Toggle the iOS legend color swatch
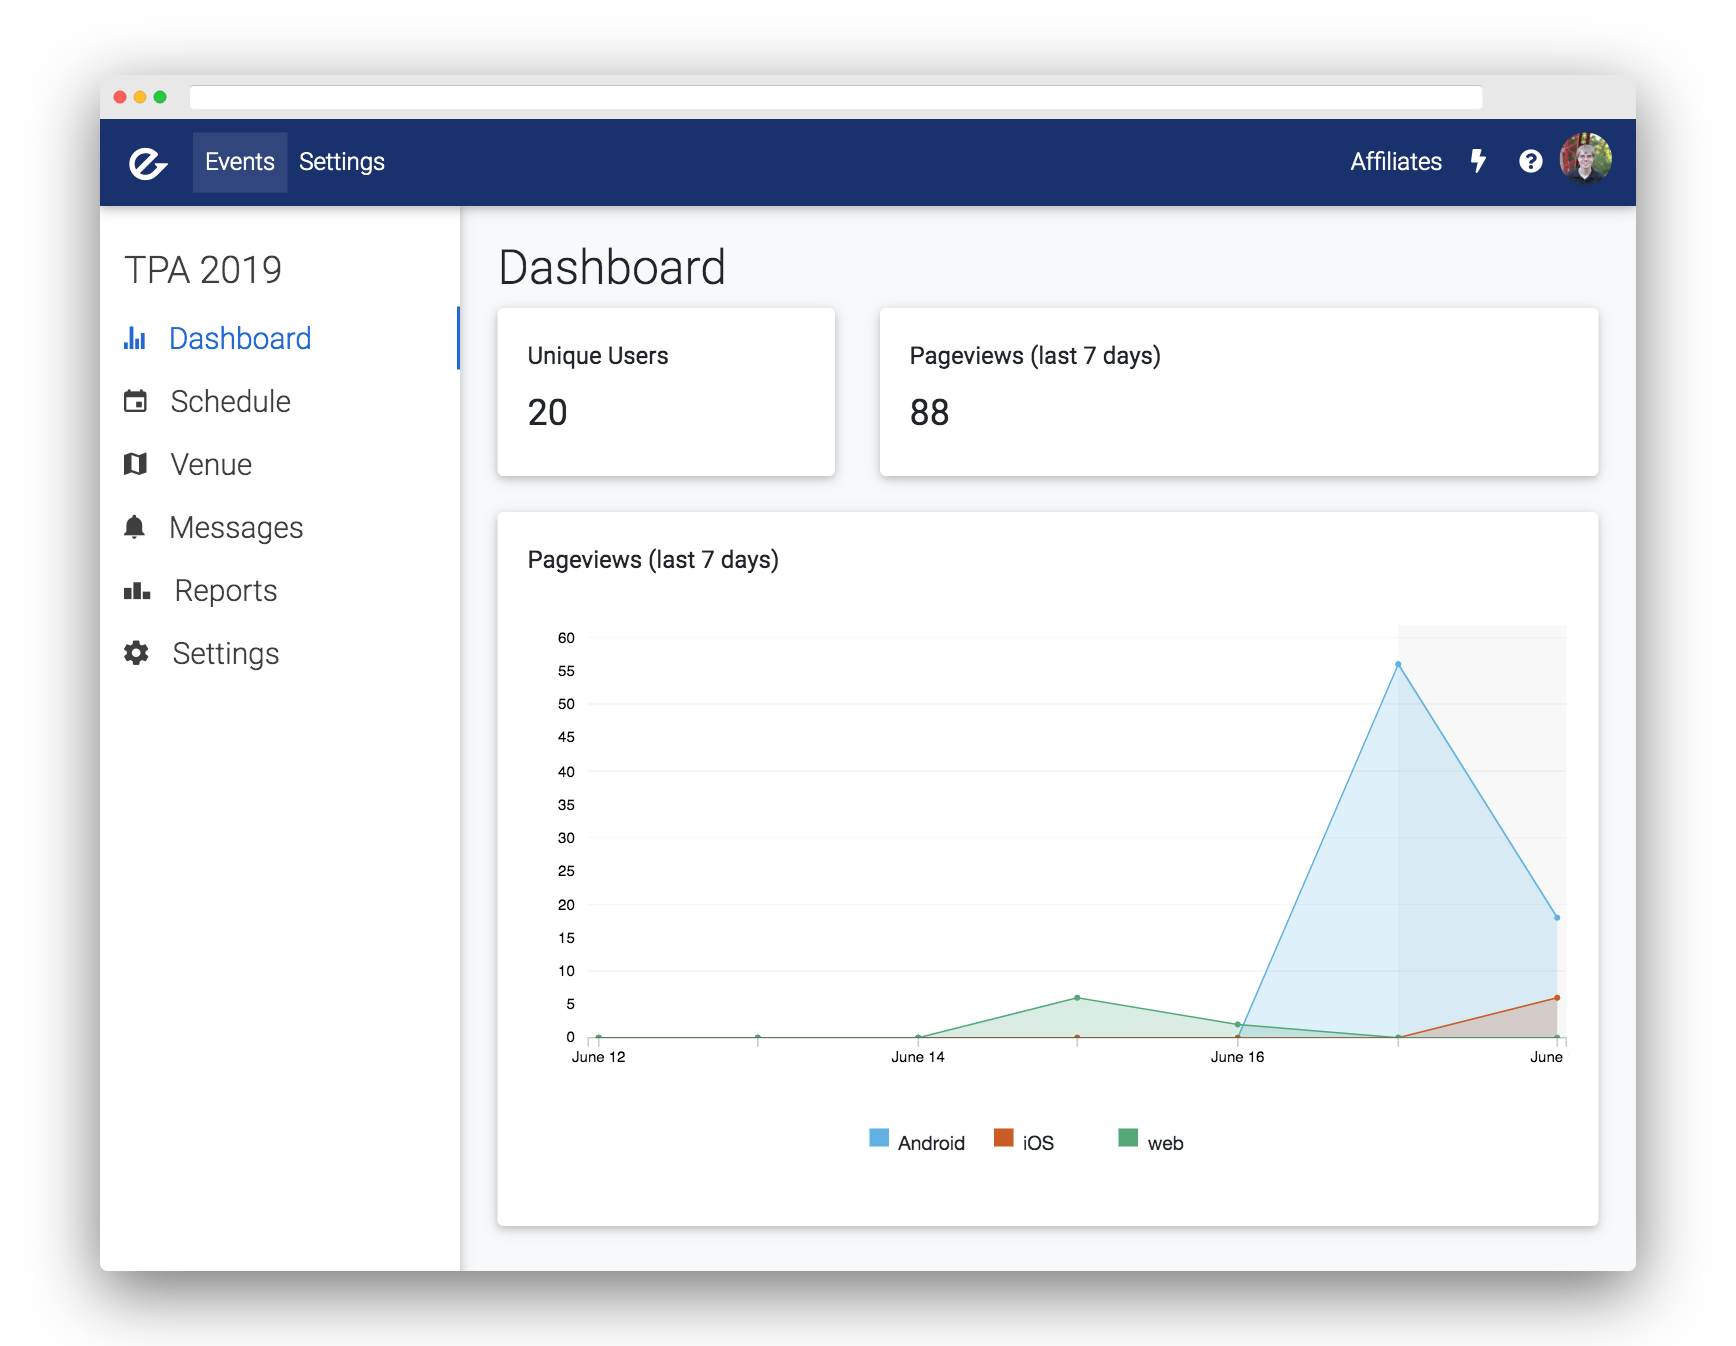The image size is (1736, 1346). (1003, 1138)
